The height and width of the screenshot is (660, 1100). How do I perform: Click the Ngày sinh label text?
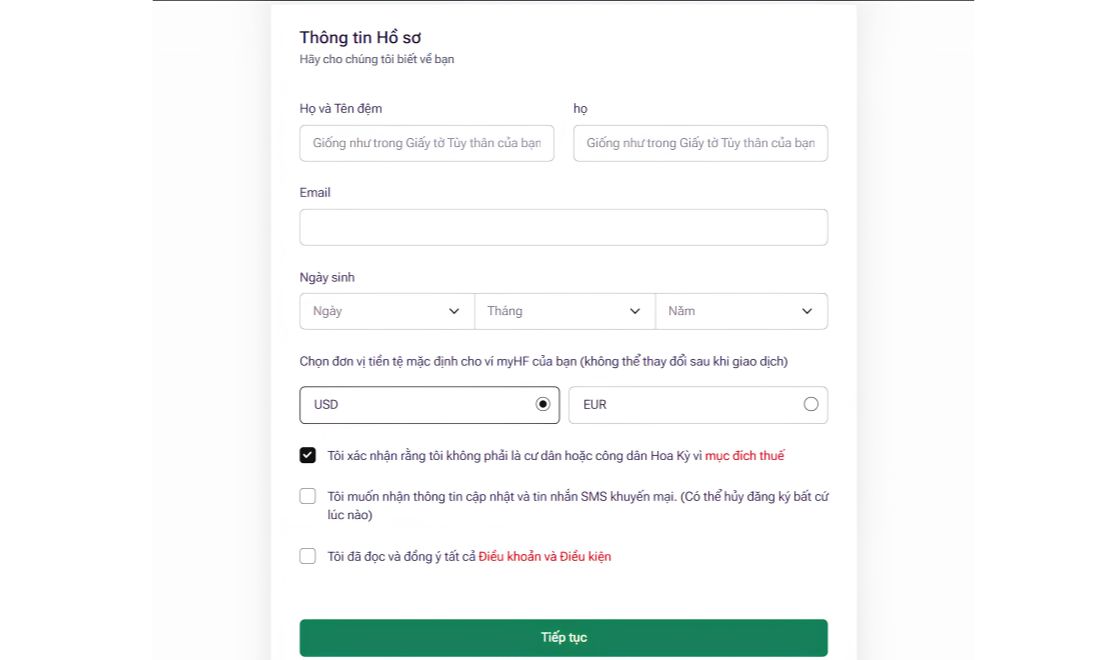click(327, 277)
